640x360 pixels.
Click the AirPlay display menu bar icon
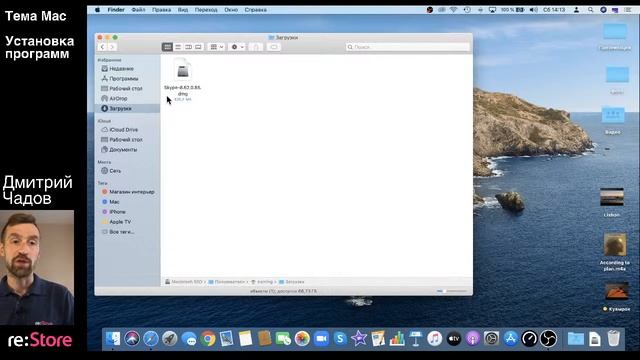click(493, 10)
